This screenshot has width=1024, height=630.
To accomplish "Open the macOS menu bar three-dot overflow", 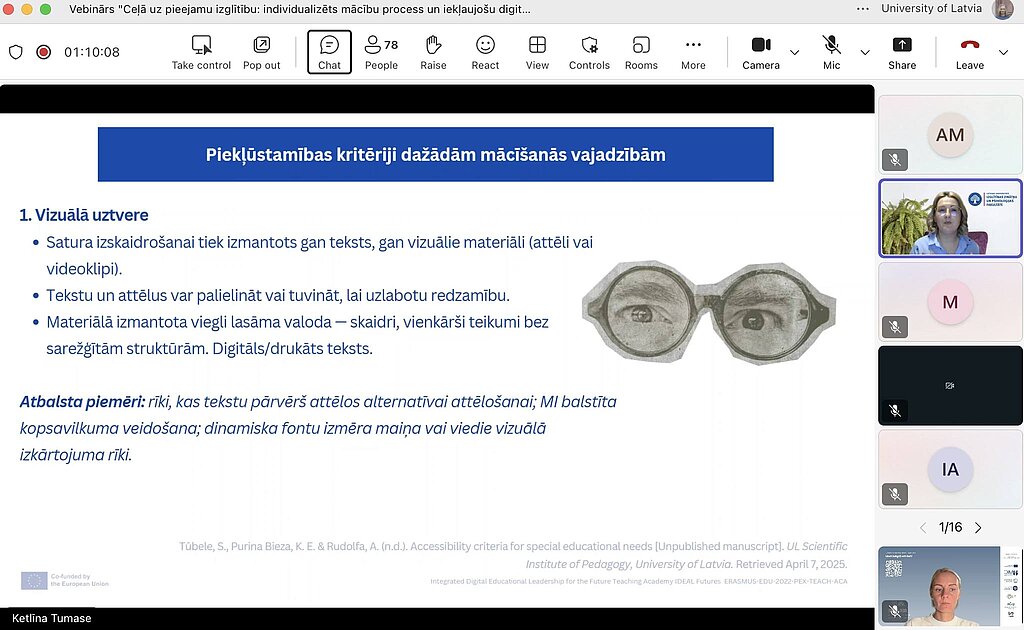I will [861, 9].
